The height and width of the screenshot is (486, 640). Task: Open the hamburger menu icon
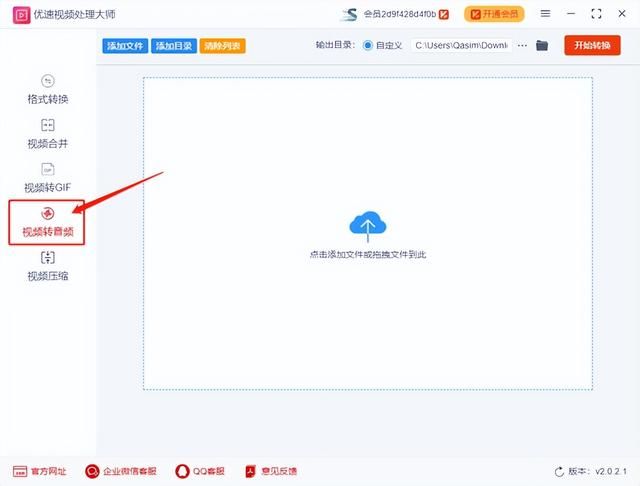(545, 14)
